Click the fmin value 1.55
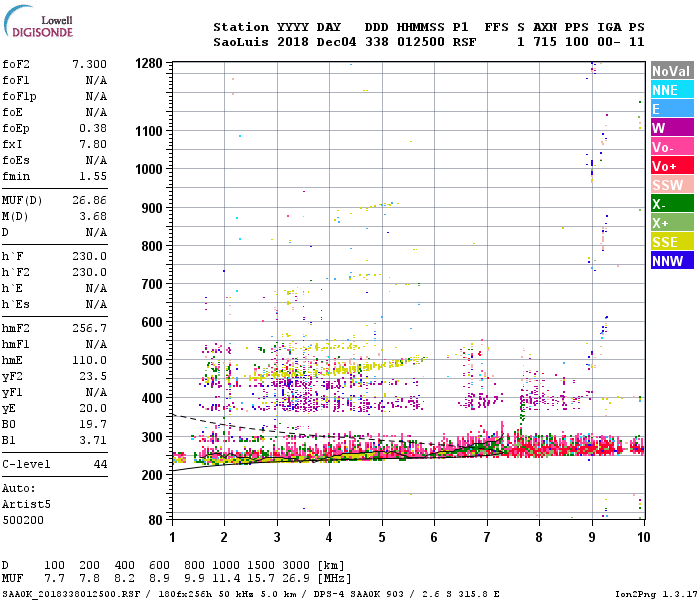 point(93,176)
